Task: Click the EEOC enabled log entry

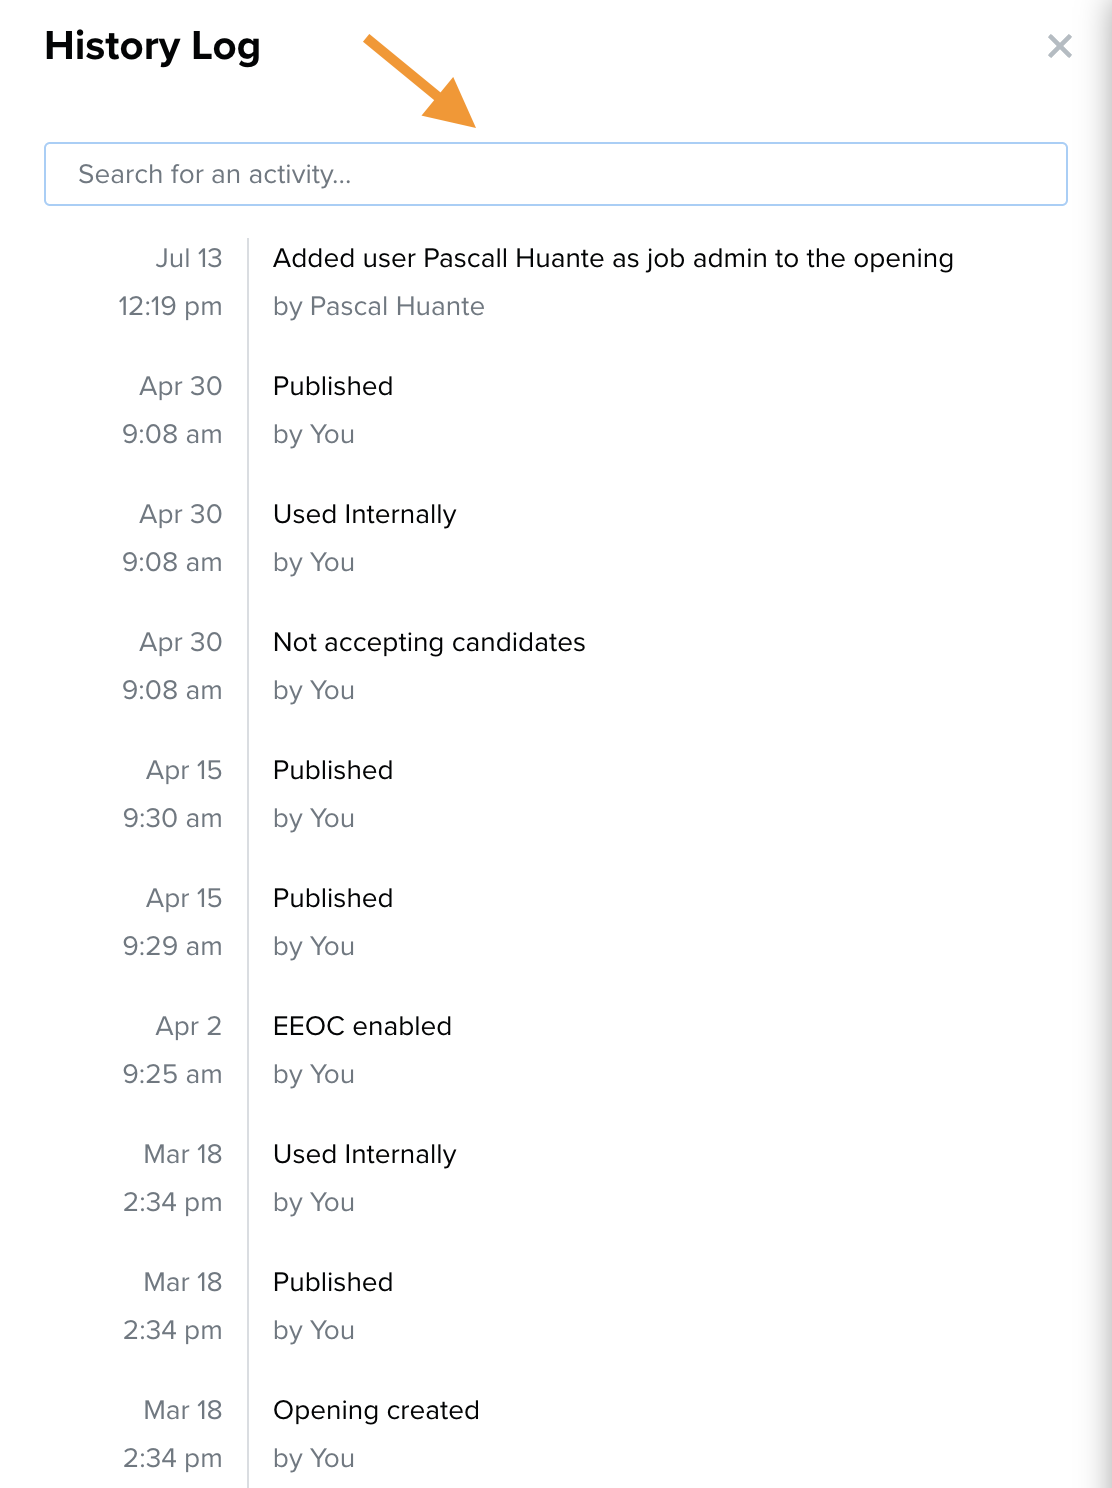Action: [x=362, y=1026]
